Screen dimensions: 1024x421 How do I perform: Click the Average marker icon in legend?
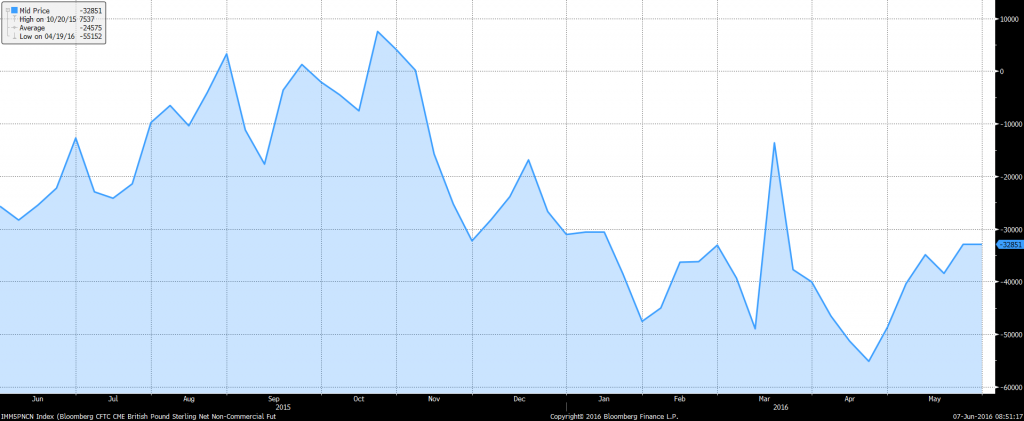[x=14, y=28]
